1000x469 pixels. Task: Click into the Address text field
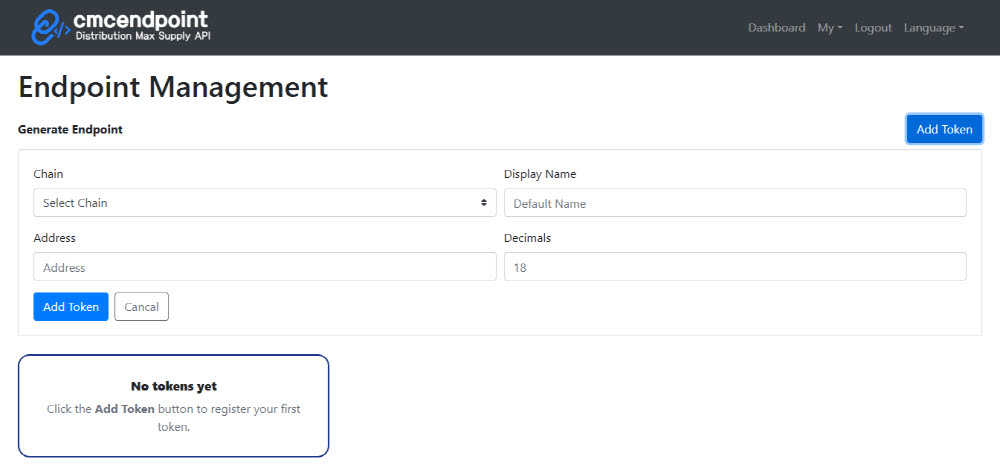(265, 267)
